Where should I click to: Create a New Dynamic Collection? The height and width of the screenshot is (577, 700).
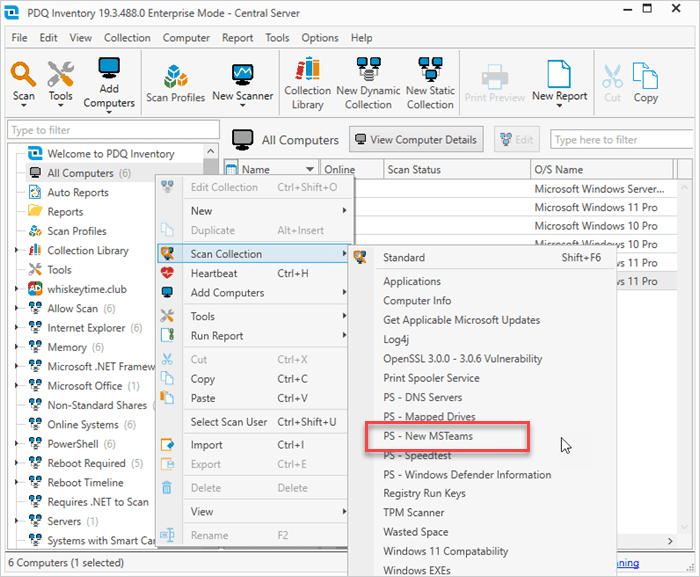coord(368,84)
